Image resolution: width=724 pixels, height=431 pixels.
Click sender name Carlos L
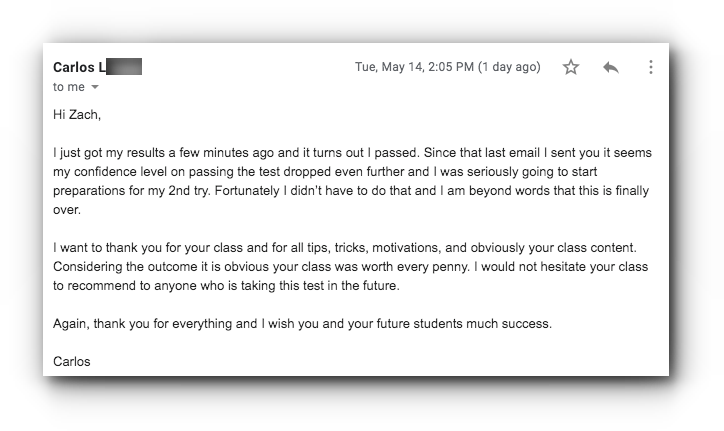point(79,67)
